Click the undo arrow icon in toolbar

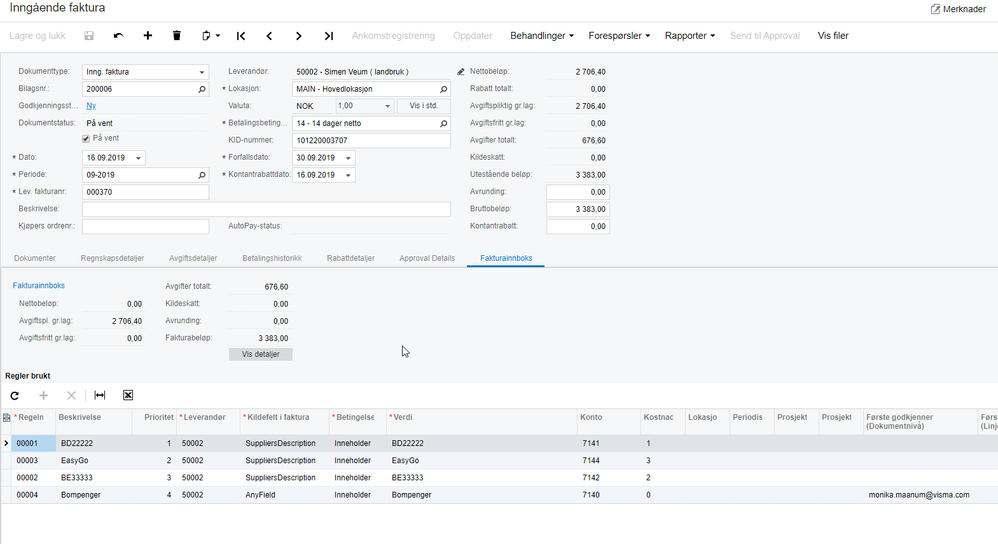point(118,36)
